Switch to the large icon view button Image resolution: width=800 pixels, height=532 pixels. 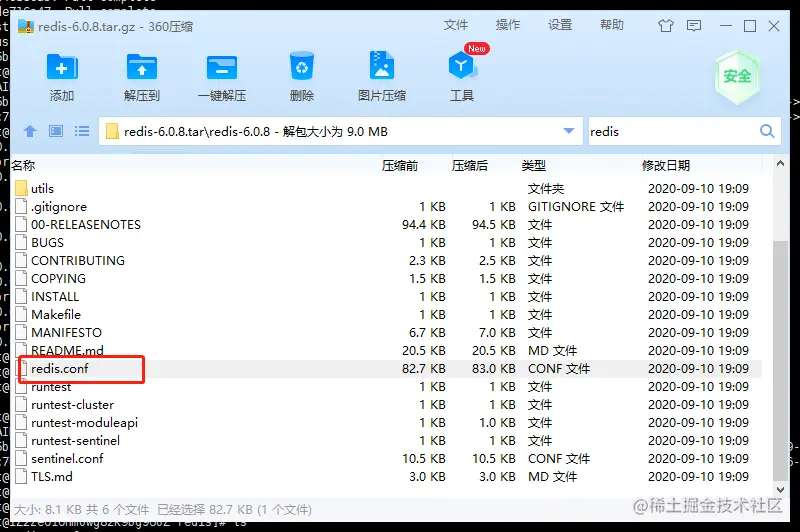click(56, 132)
